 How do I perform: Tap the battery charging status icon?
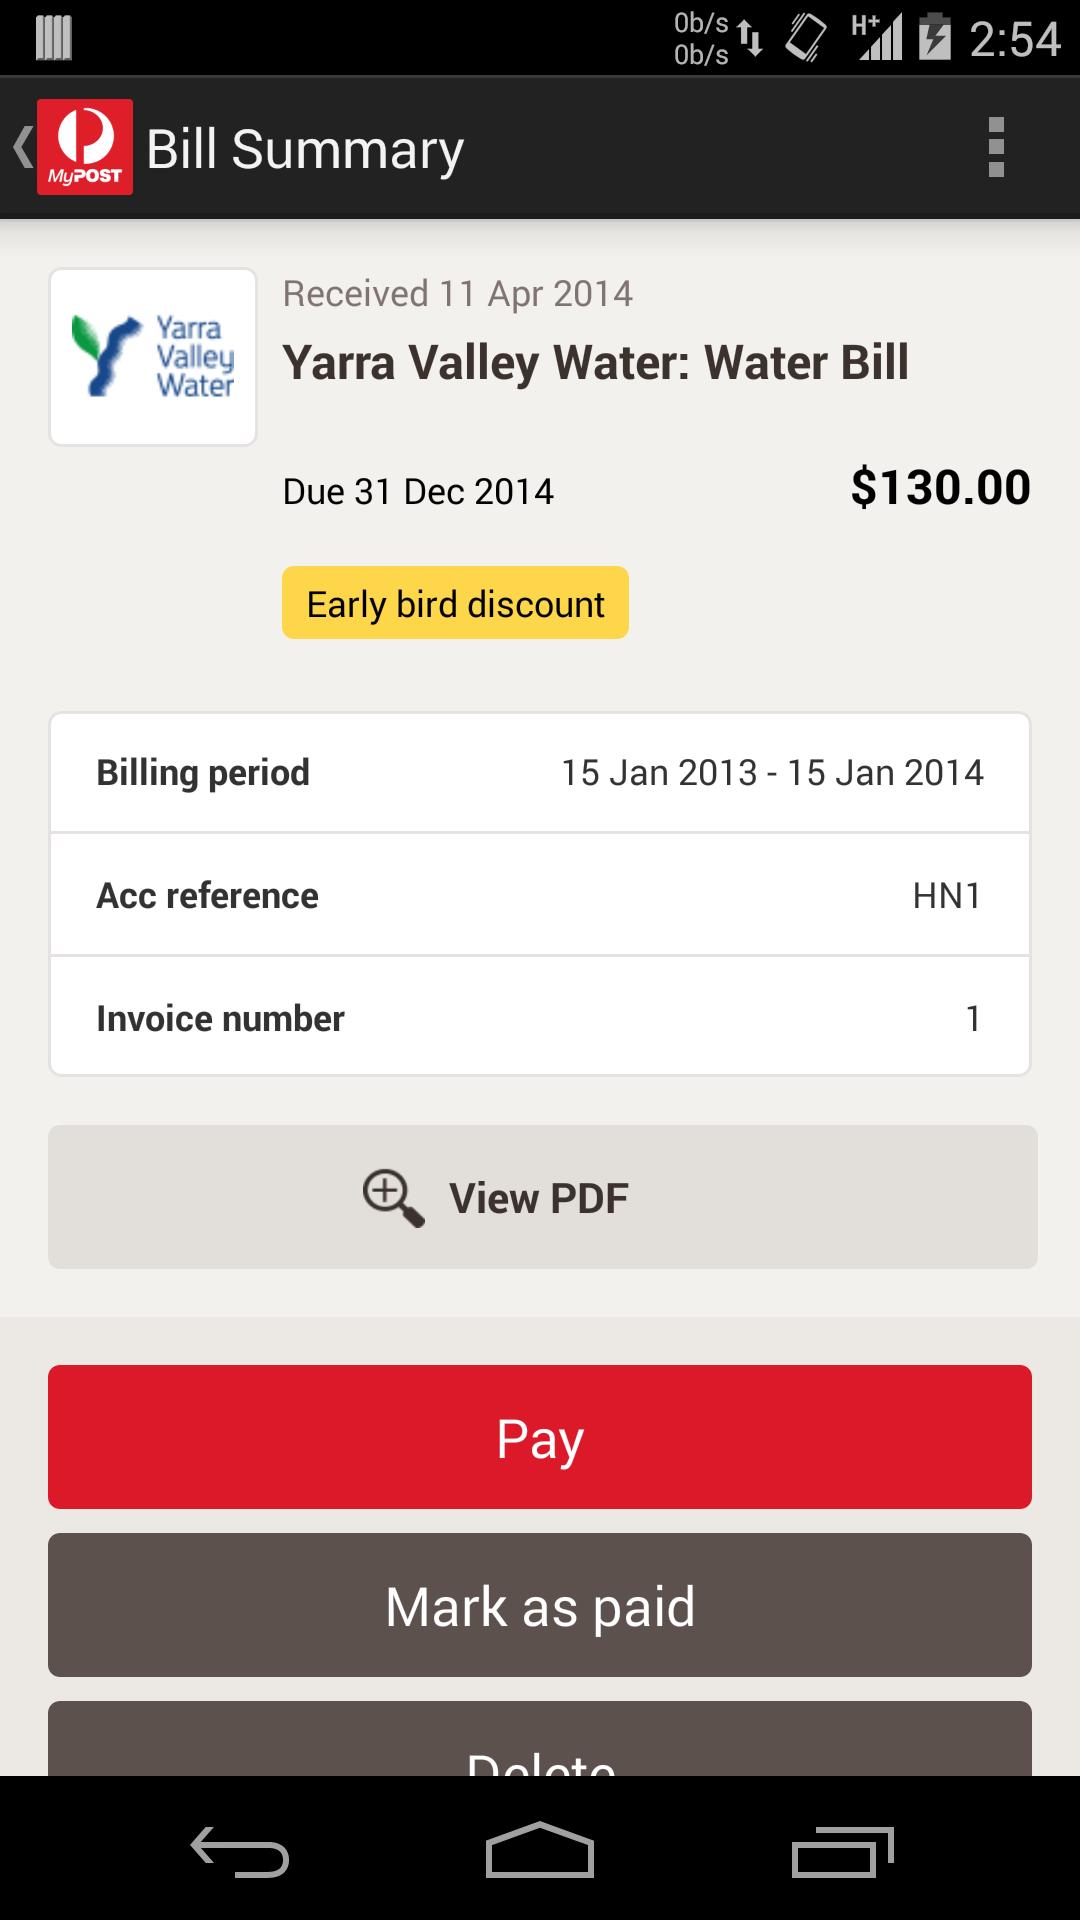[935, 38]
